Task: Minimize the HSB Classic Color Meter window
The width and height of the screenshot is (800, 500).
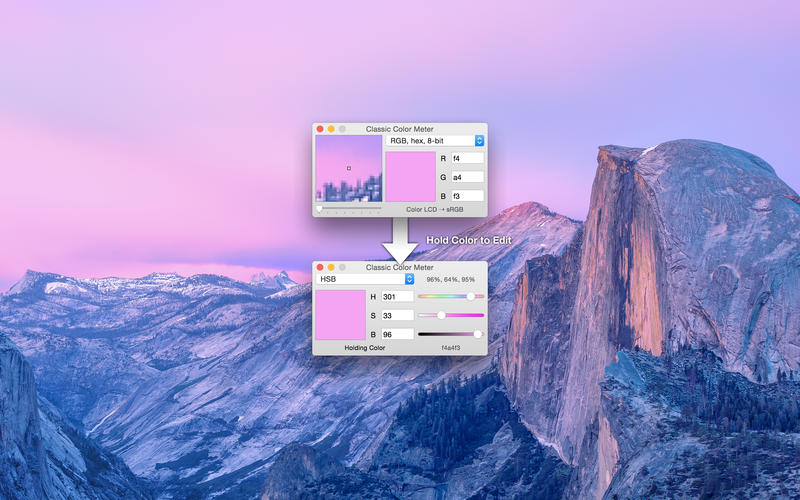Action: pyautogui.click(x=331, y=267)
